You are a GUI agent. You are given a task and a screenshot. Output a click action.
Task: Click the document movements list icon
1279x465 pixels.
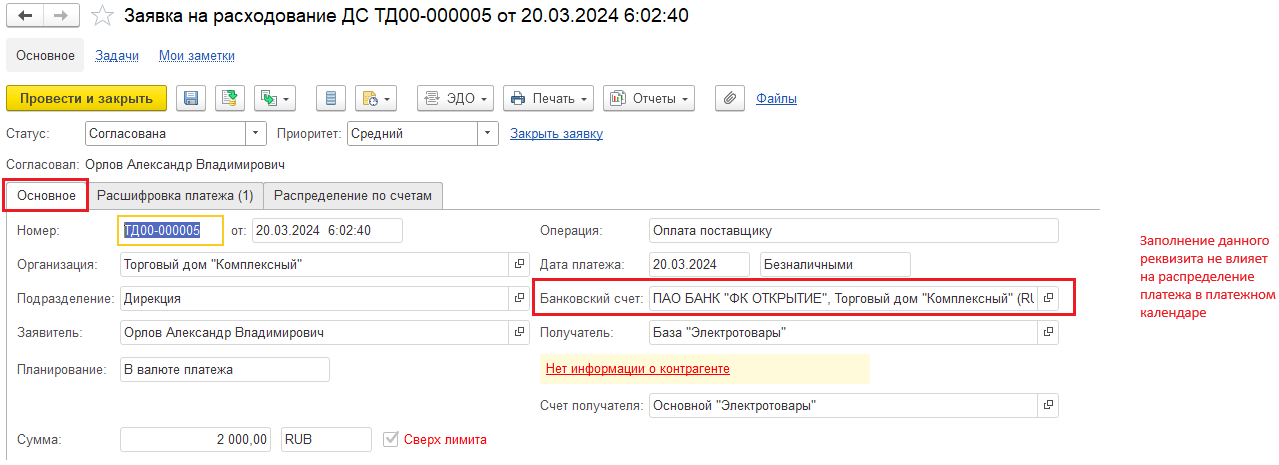click(x=331, y=98)
